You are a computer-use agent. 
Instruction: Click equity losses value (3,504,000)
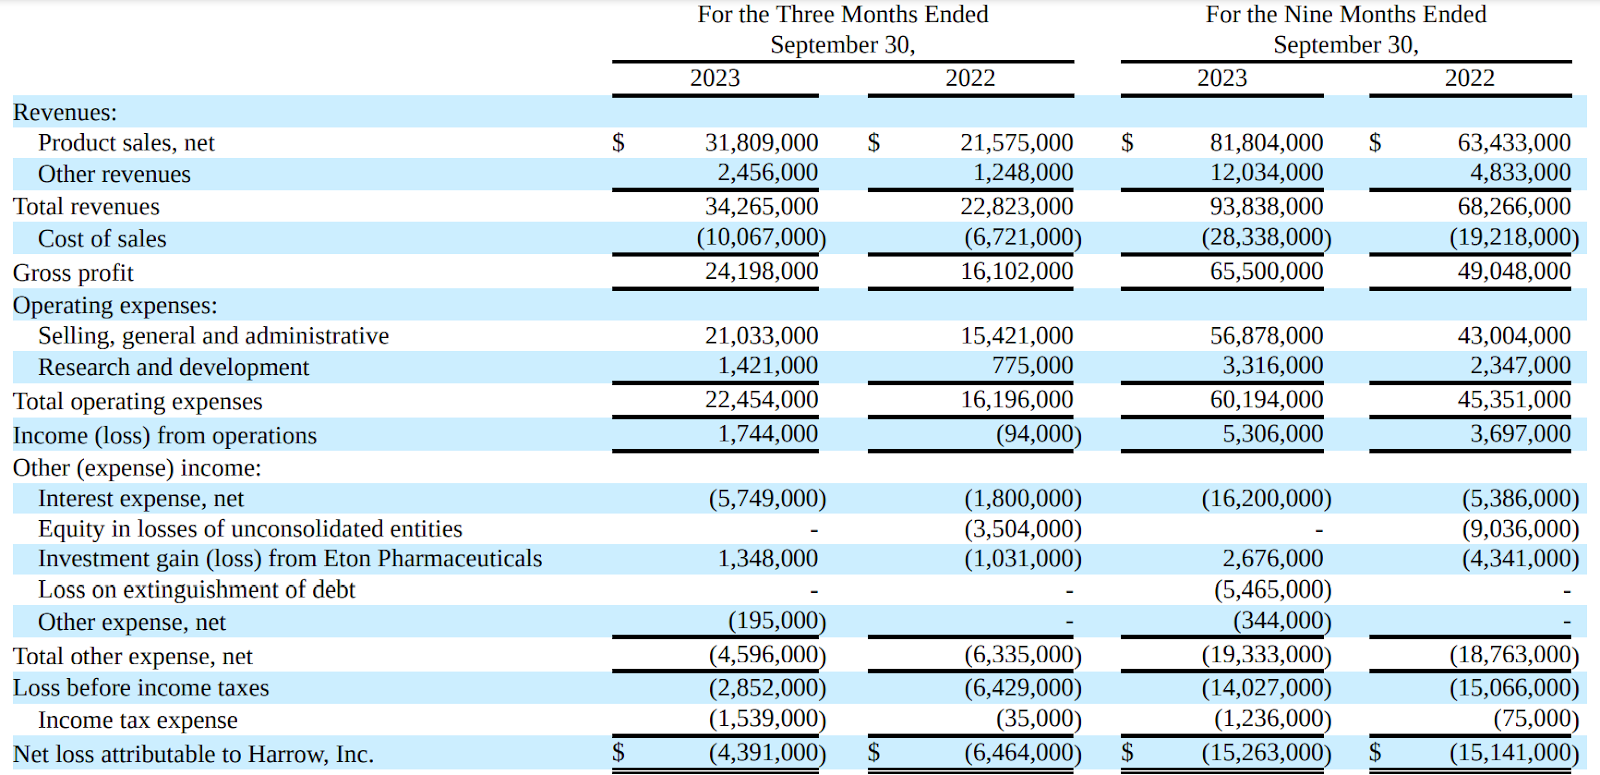coord(1023,528)
